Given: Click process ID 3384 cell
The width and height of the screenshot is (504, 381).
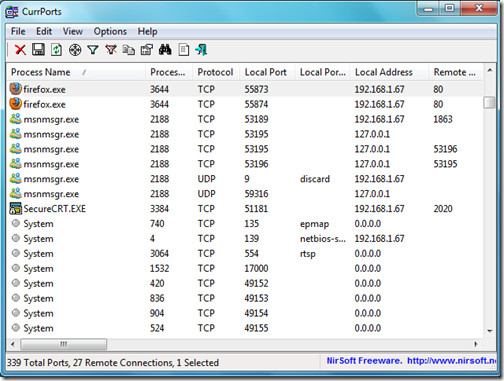Looking at the screenshot, I should pos(159,209).
